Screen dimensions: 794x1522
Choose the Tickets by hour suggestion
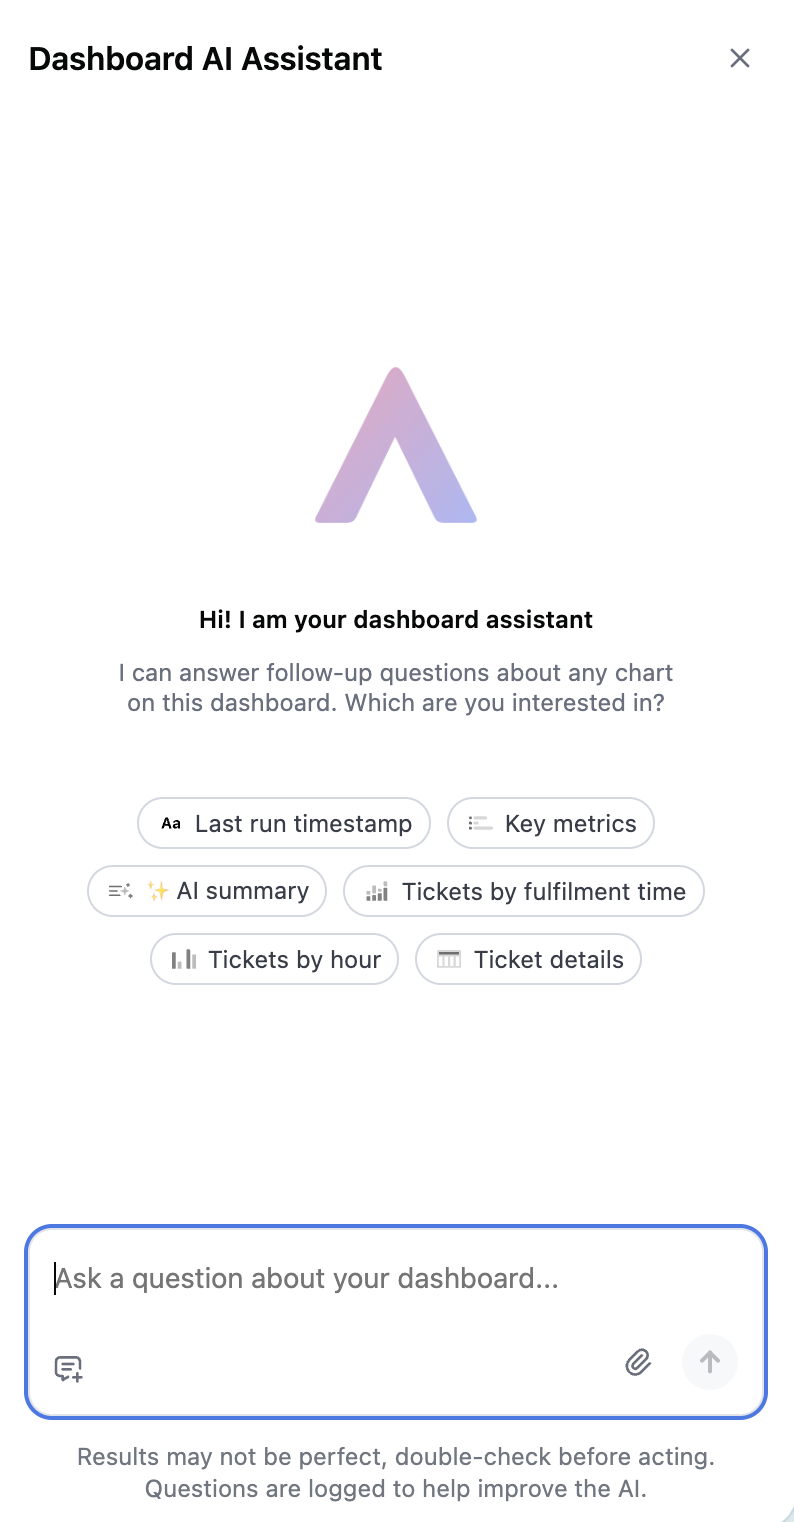tap(274, 959)
